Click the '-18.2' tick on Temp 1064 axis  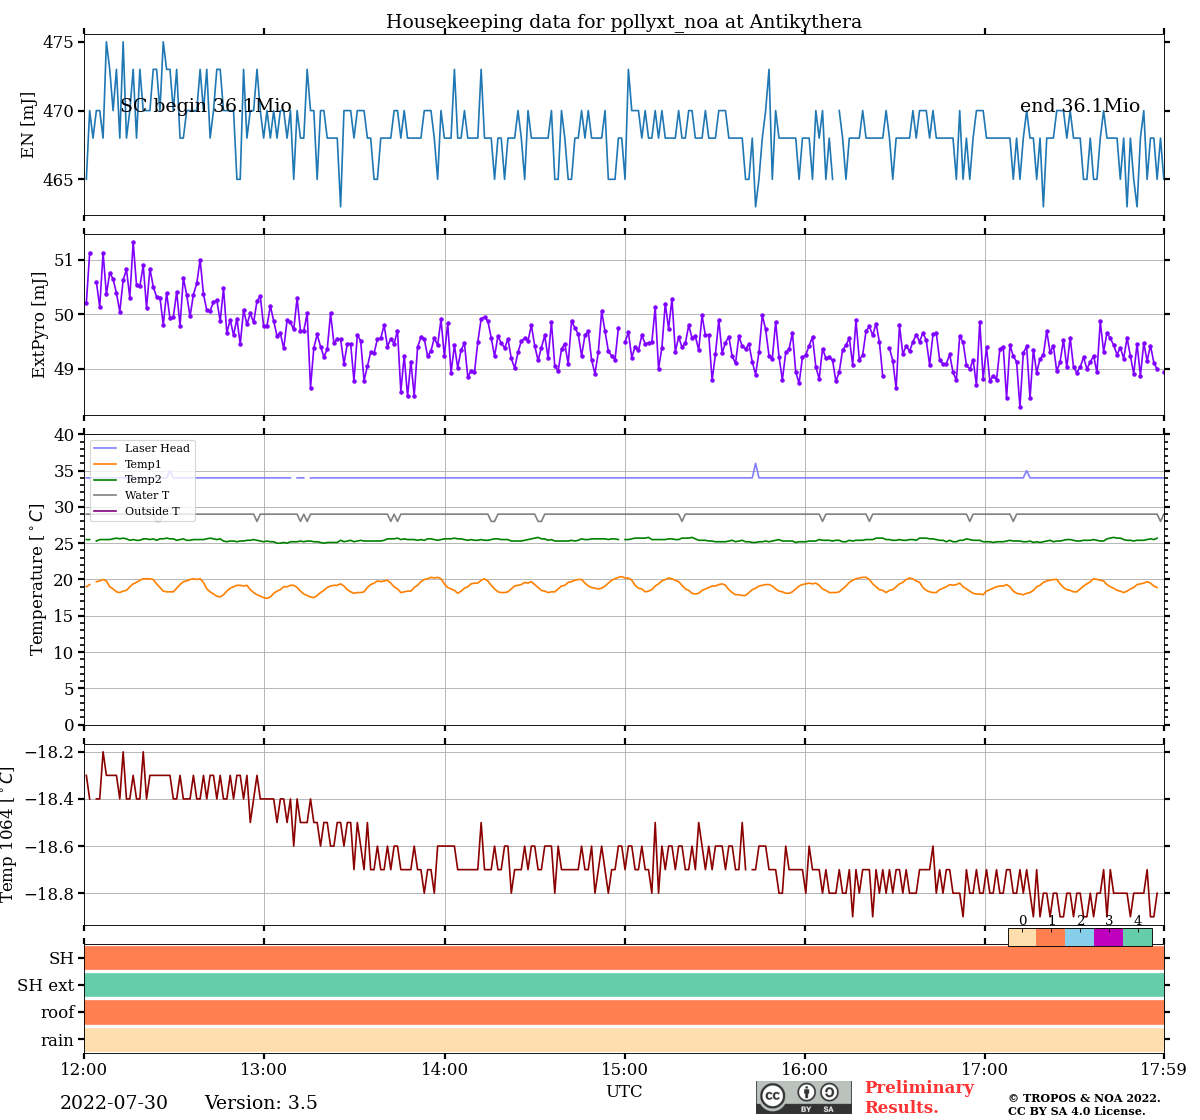[47, 752]
